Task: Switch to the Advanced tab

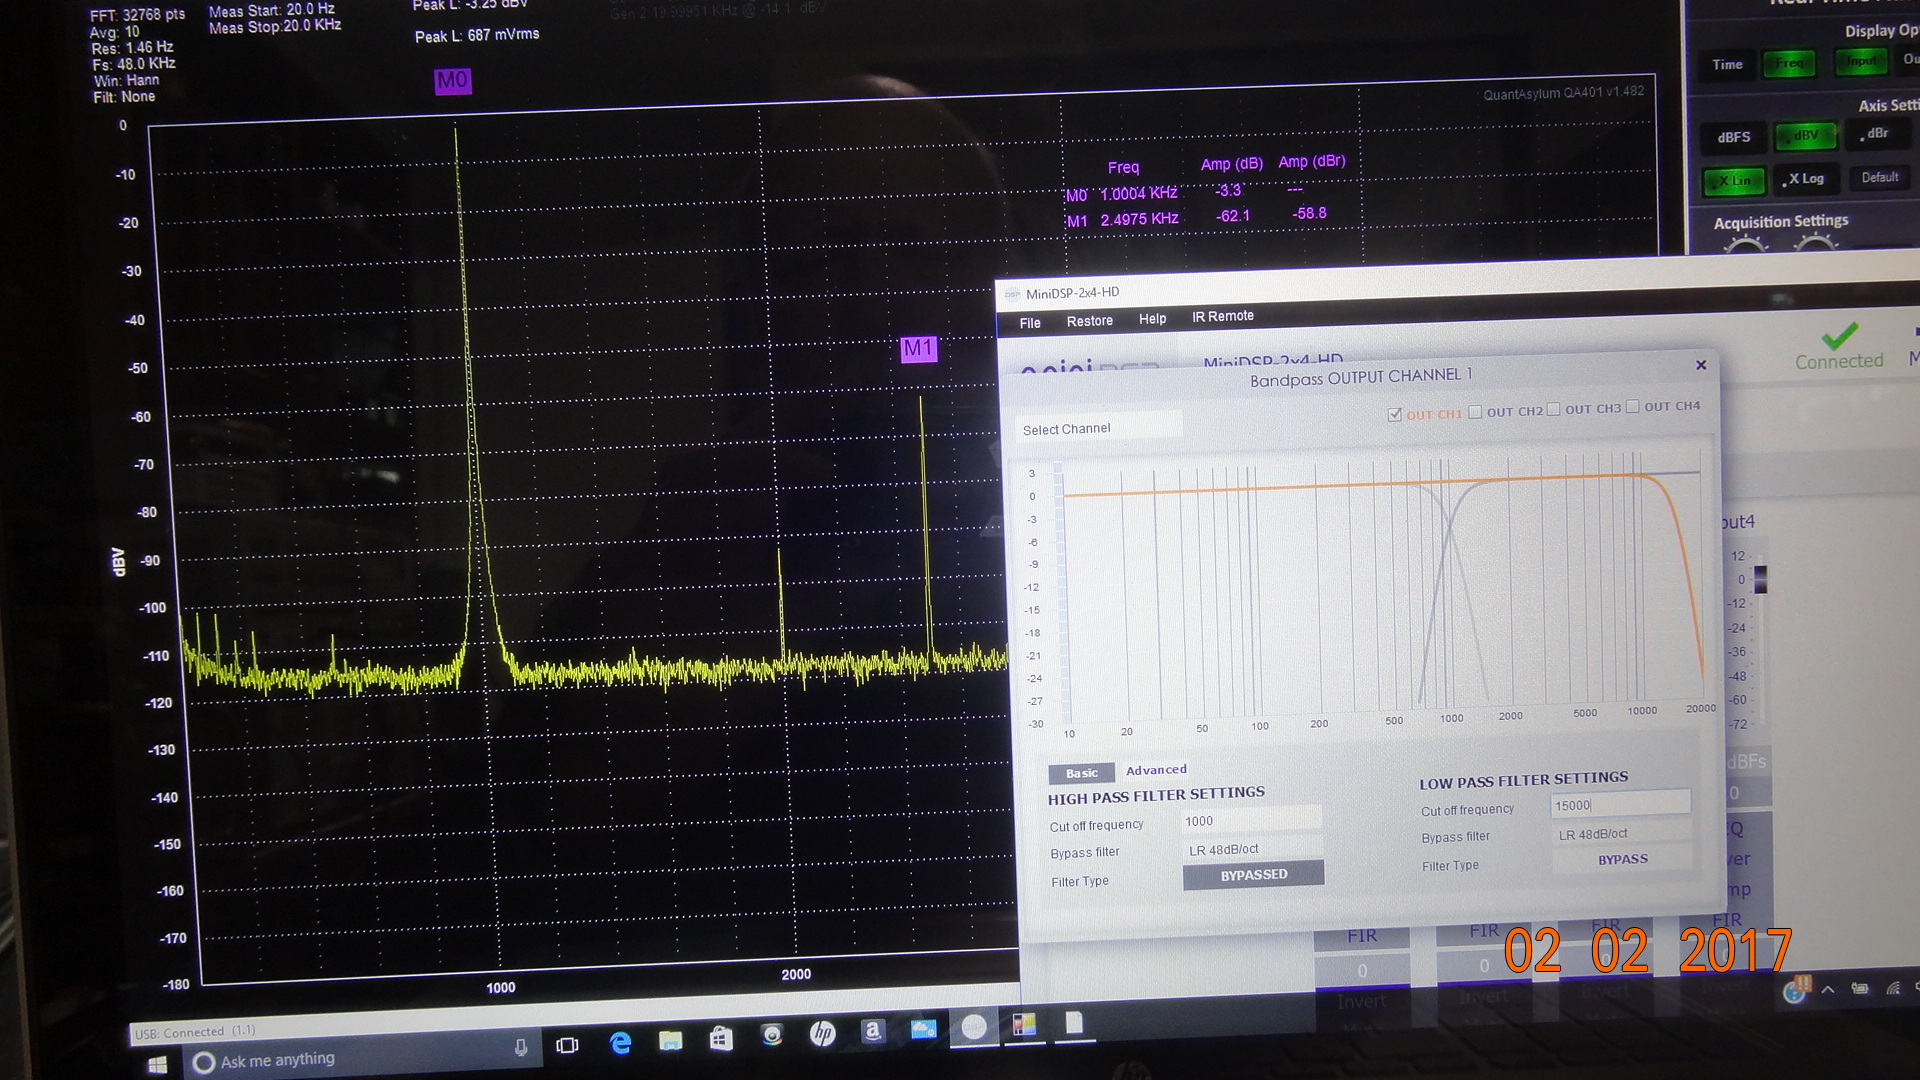Action: click(1156, 770)
